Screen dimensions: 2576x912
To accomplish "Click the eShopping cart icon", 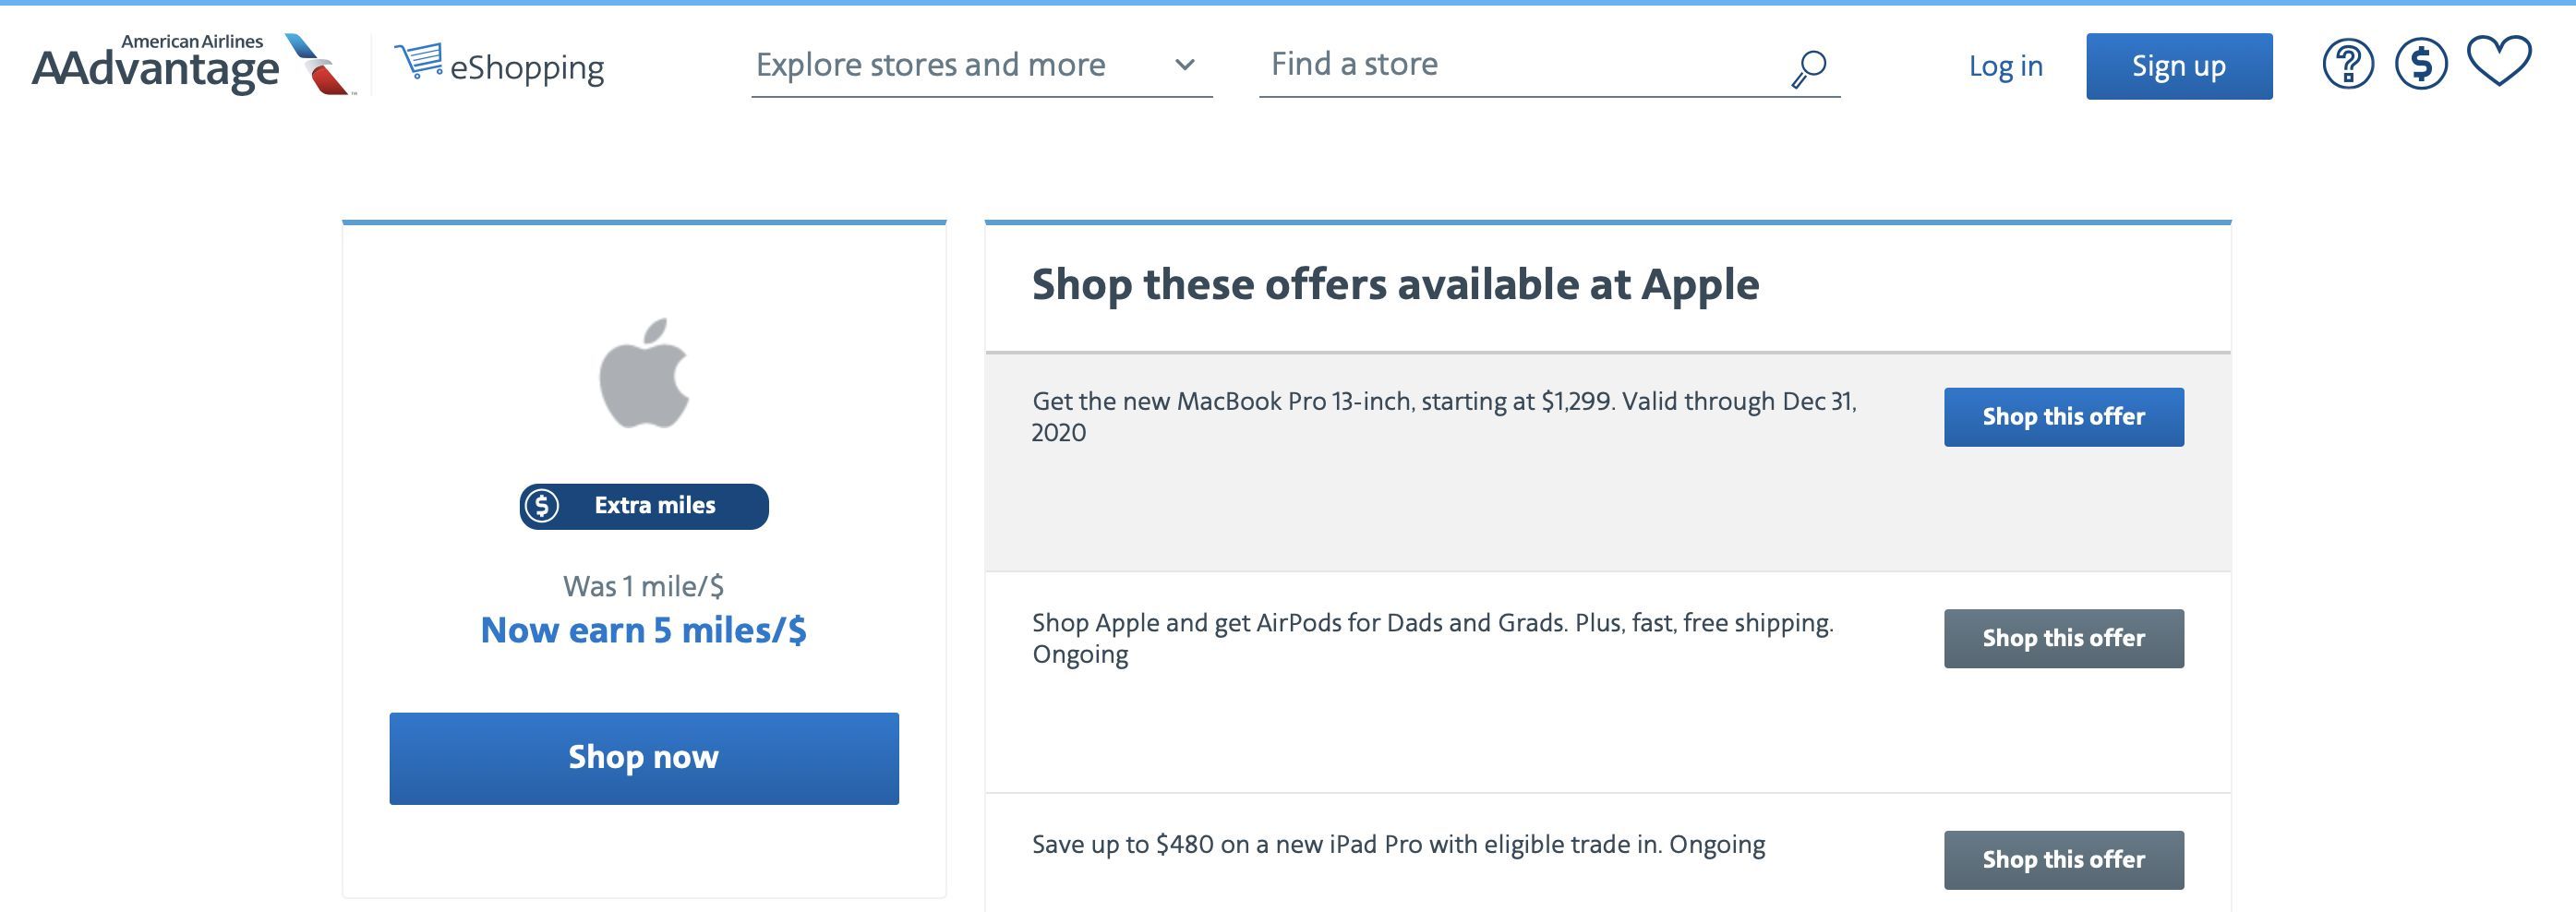I will [418, 61].
